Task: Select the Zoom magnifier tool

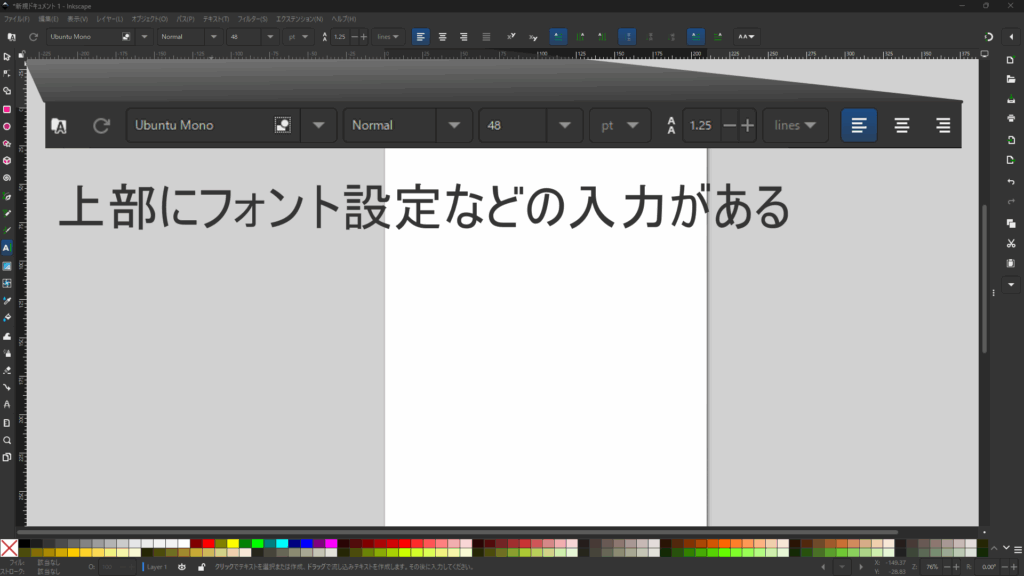Action: coord(7,440)
